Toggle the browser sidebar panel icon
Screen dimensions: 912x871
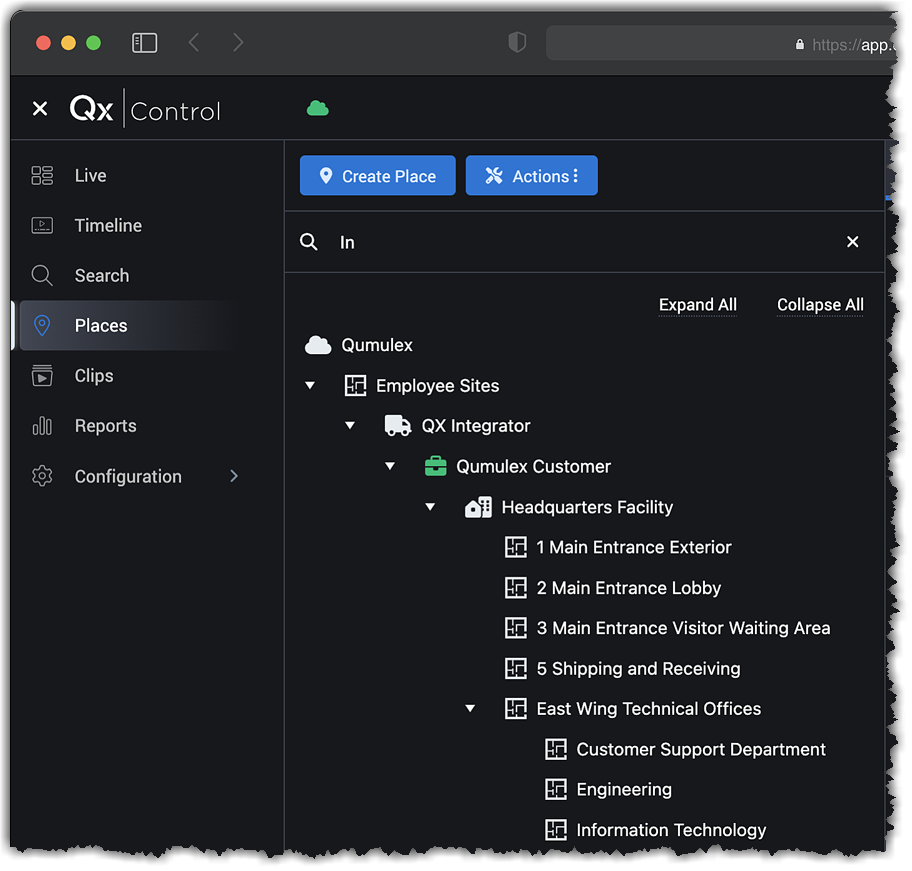point(145,43)
